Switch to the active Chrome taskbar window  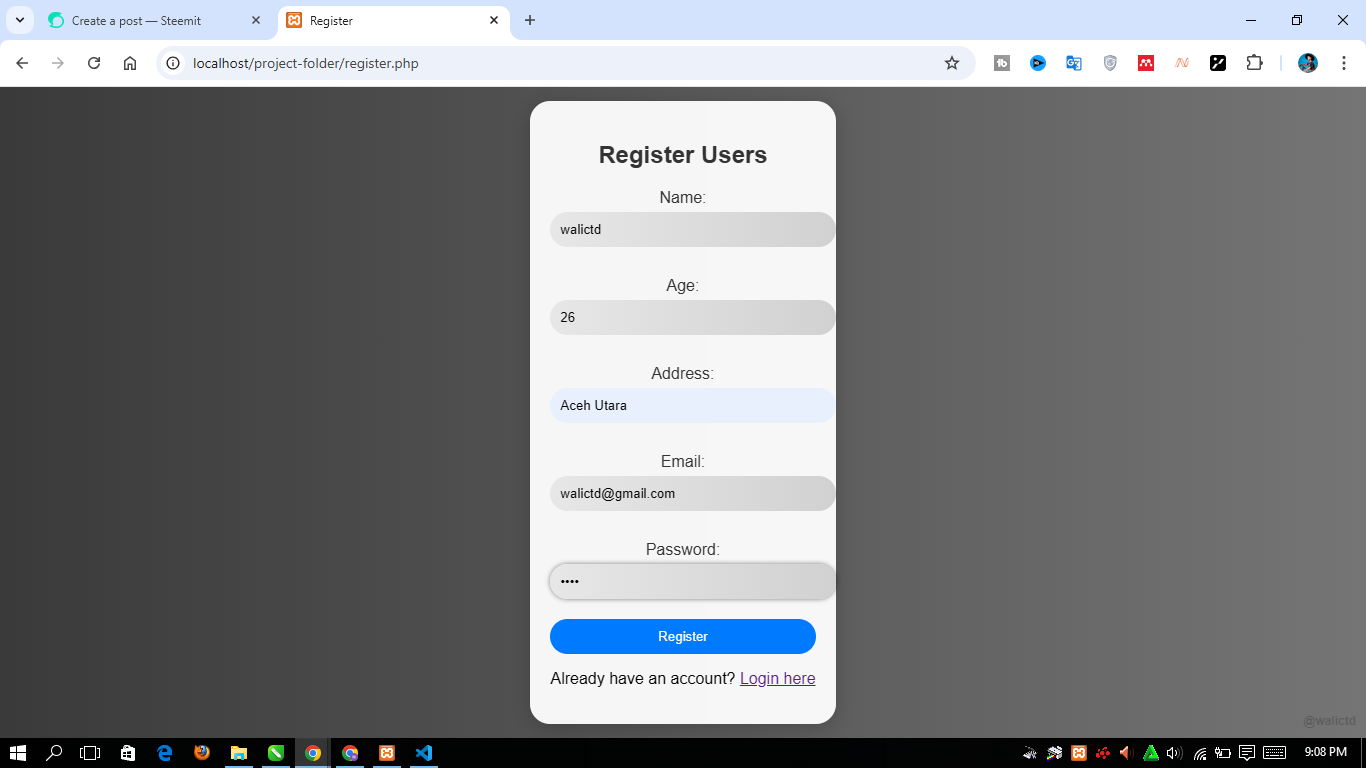click(x=313, y=753)
